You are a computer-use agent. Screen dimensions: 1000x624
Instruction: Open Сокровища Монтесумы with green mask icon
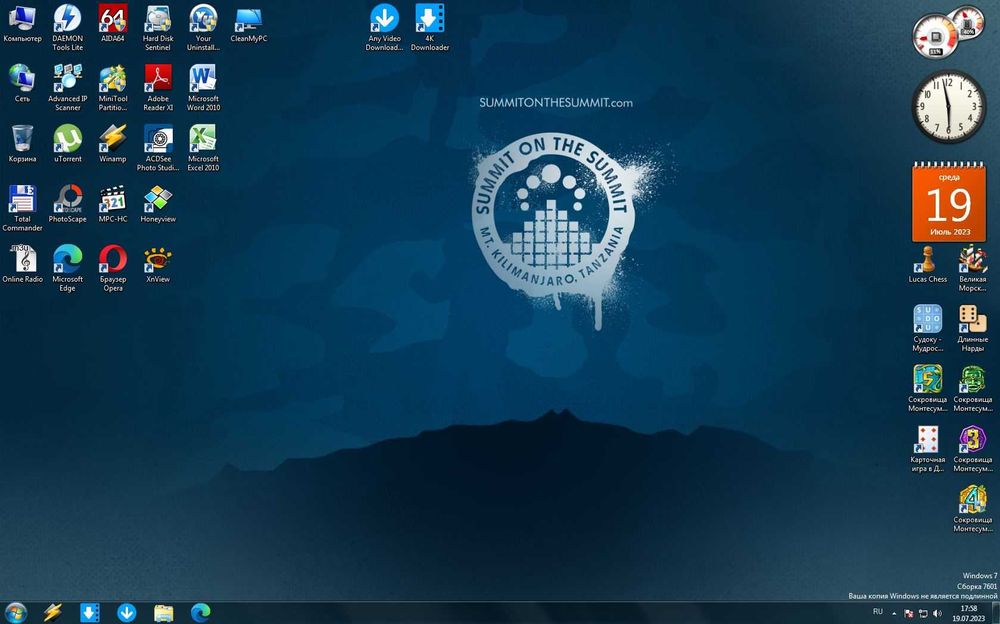[973, 388]
